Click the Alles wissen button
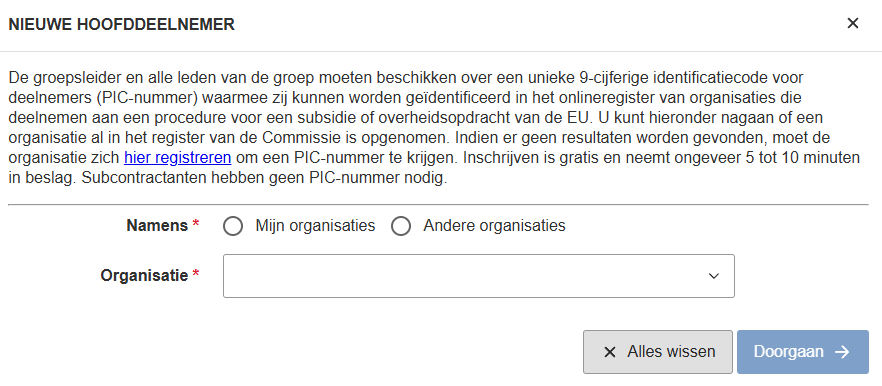The width and height of the screenshot is (882, 386). coord(658,352)
